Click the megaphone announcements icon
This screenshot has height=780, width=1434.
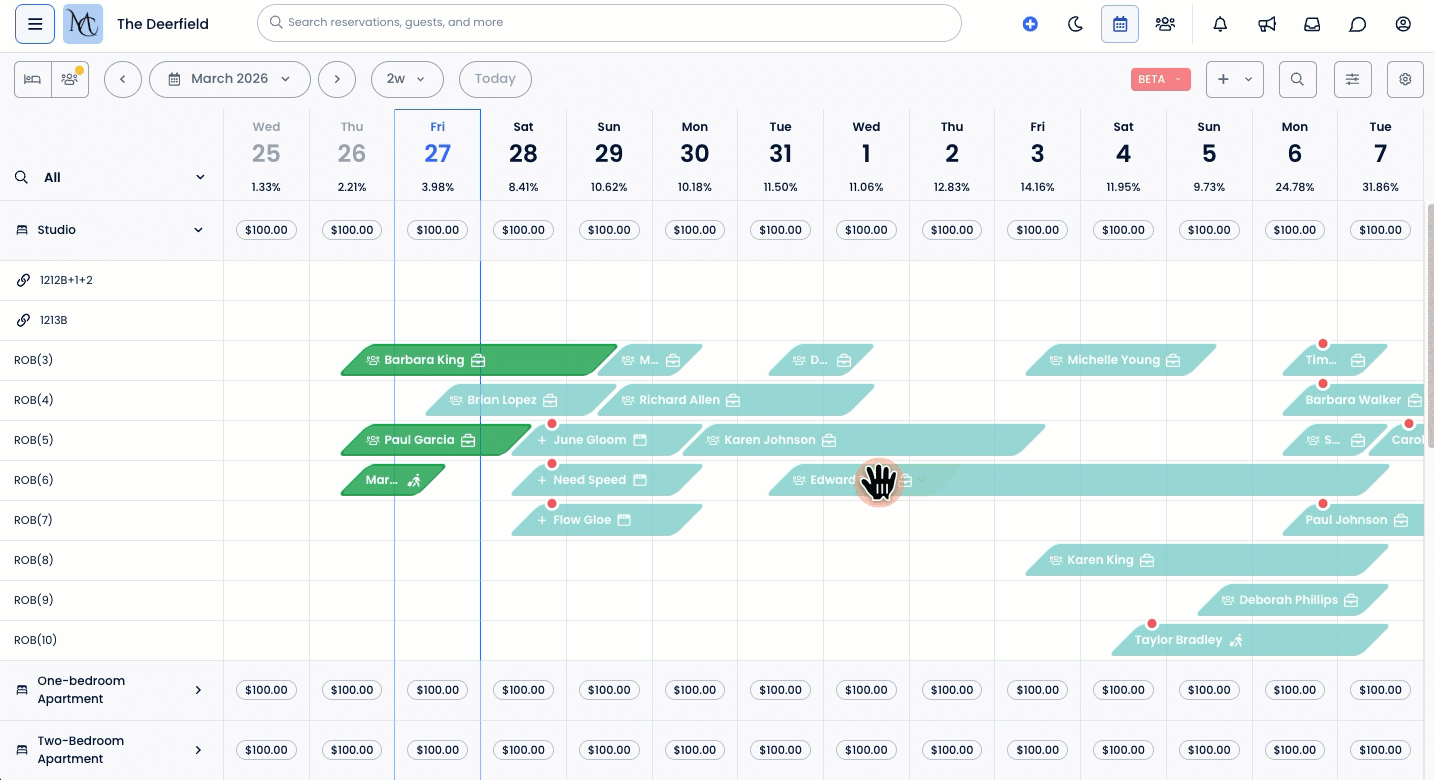click(1267, 24)
